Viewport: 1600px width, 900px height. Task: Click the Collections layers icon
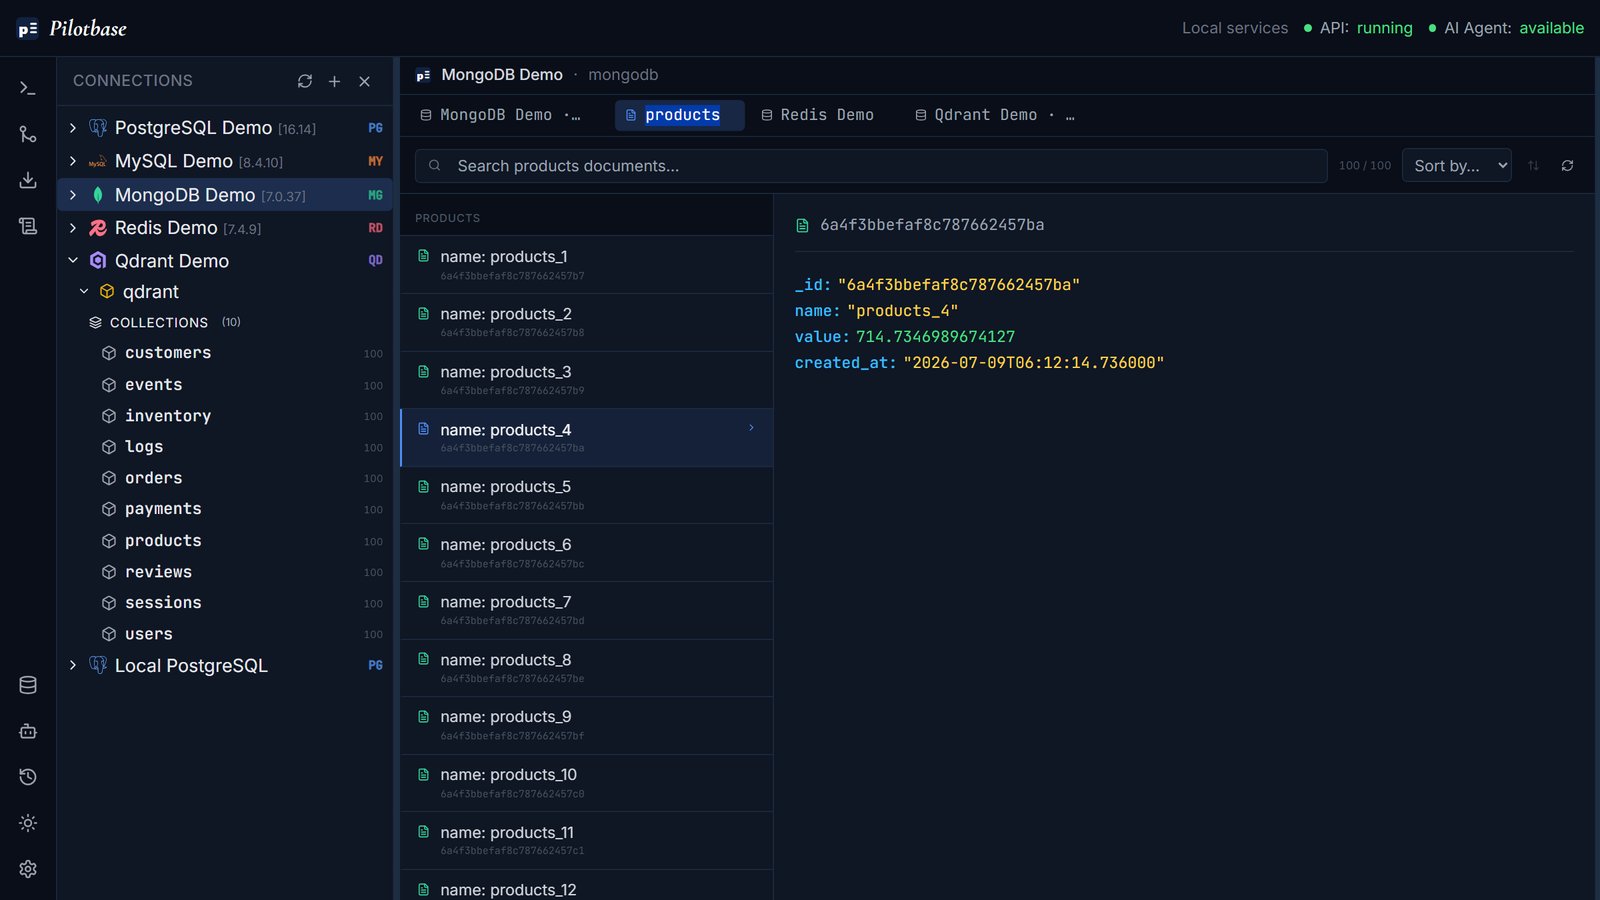point(96,323)
